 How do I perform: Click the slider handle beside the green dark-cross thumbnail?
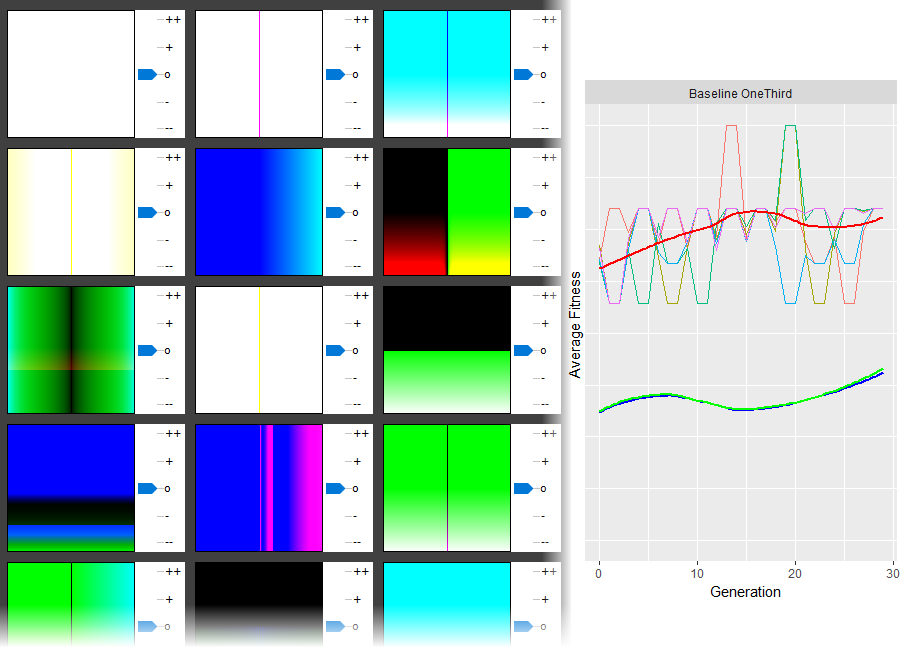tap(147, 350)
